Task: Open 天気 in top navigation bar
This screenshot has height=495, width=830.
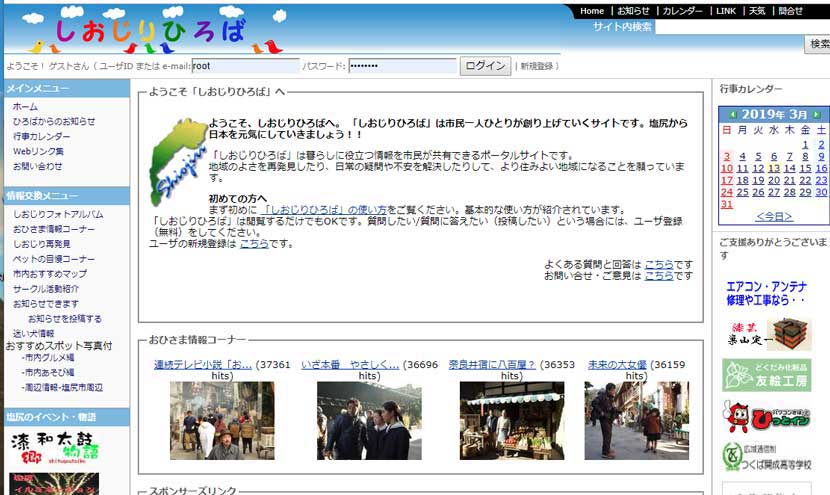Action: coord(757,11)
